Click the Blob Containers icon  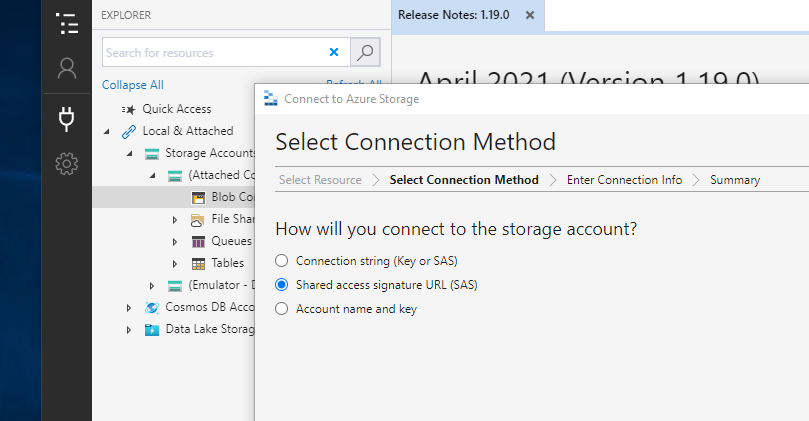tap(198, 198)
